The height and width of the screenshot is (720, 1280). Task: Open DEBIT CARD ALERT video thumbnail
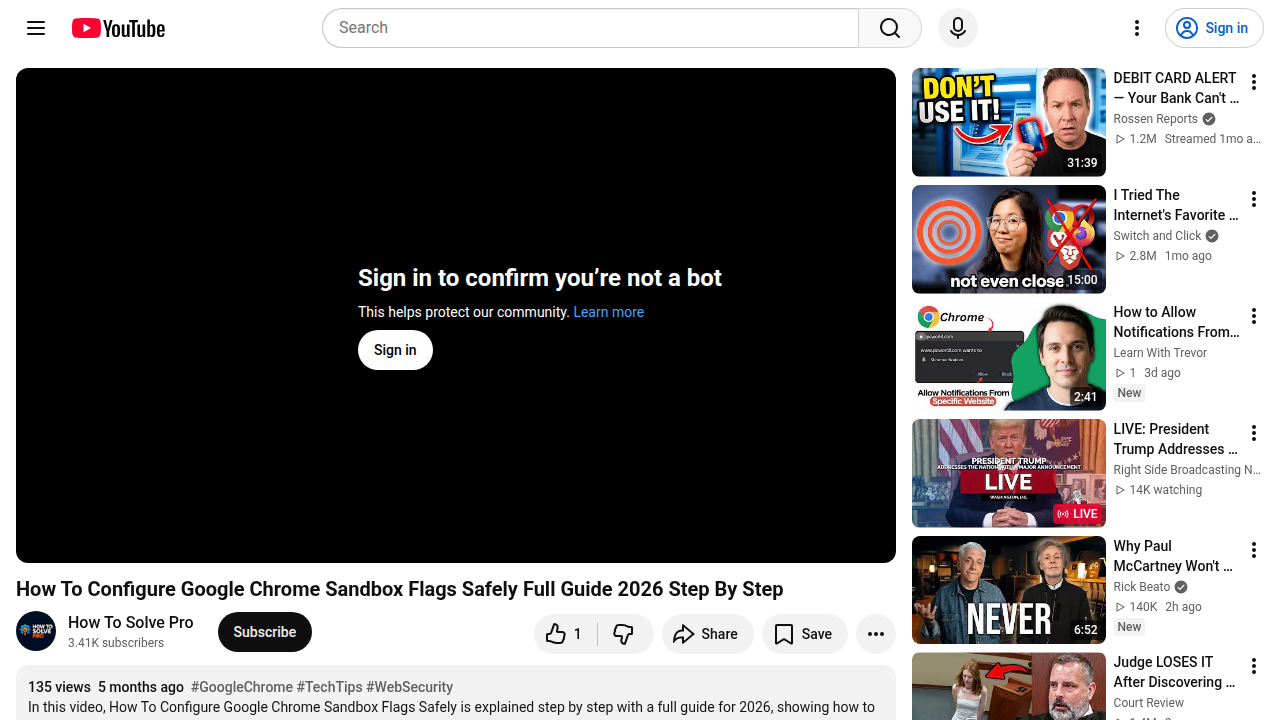[x=1009, y=122]
